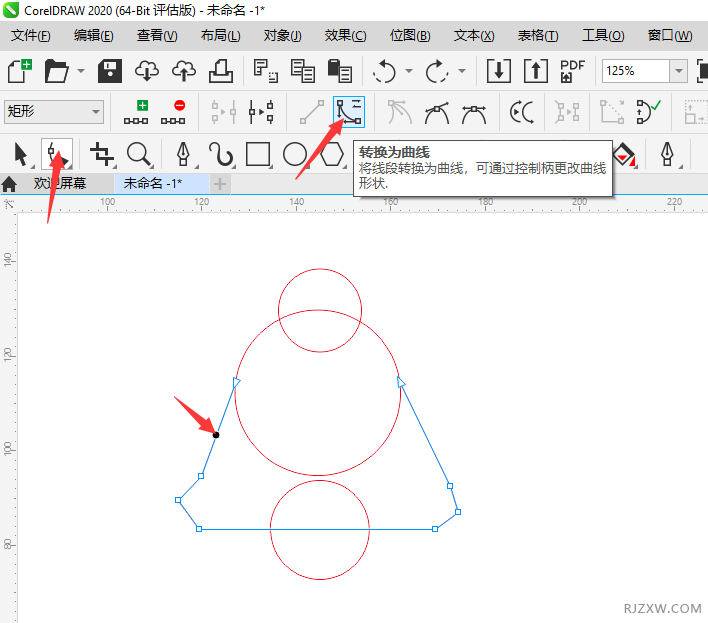Click the Cut icon

pyautogui.click(x=266, y=71)
